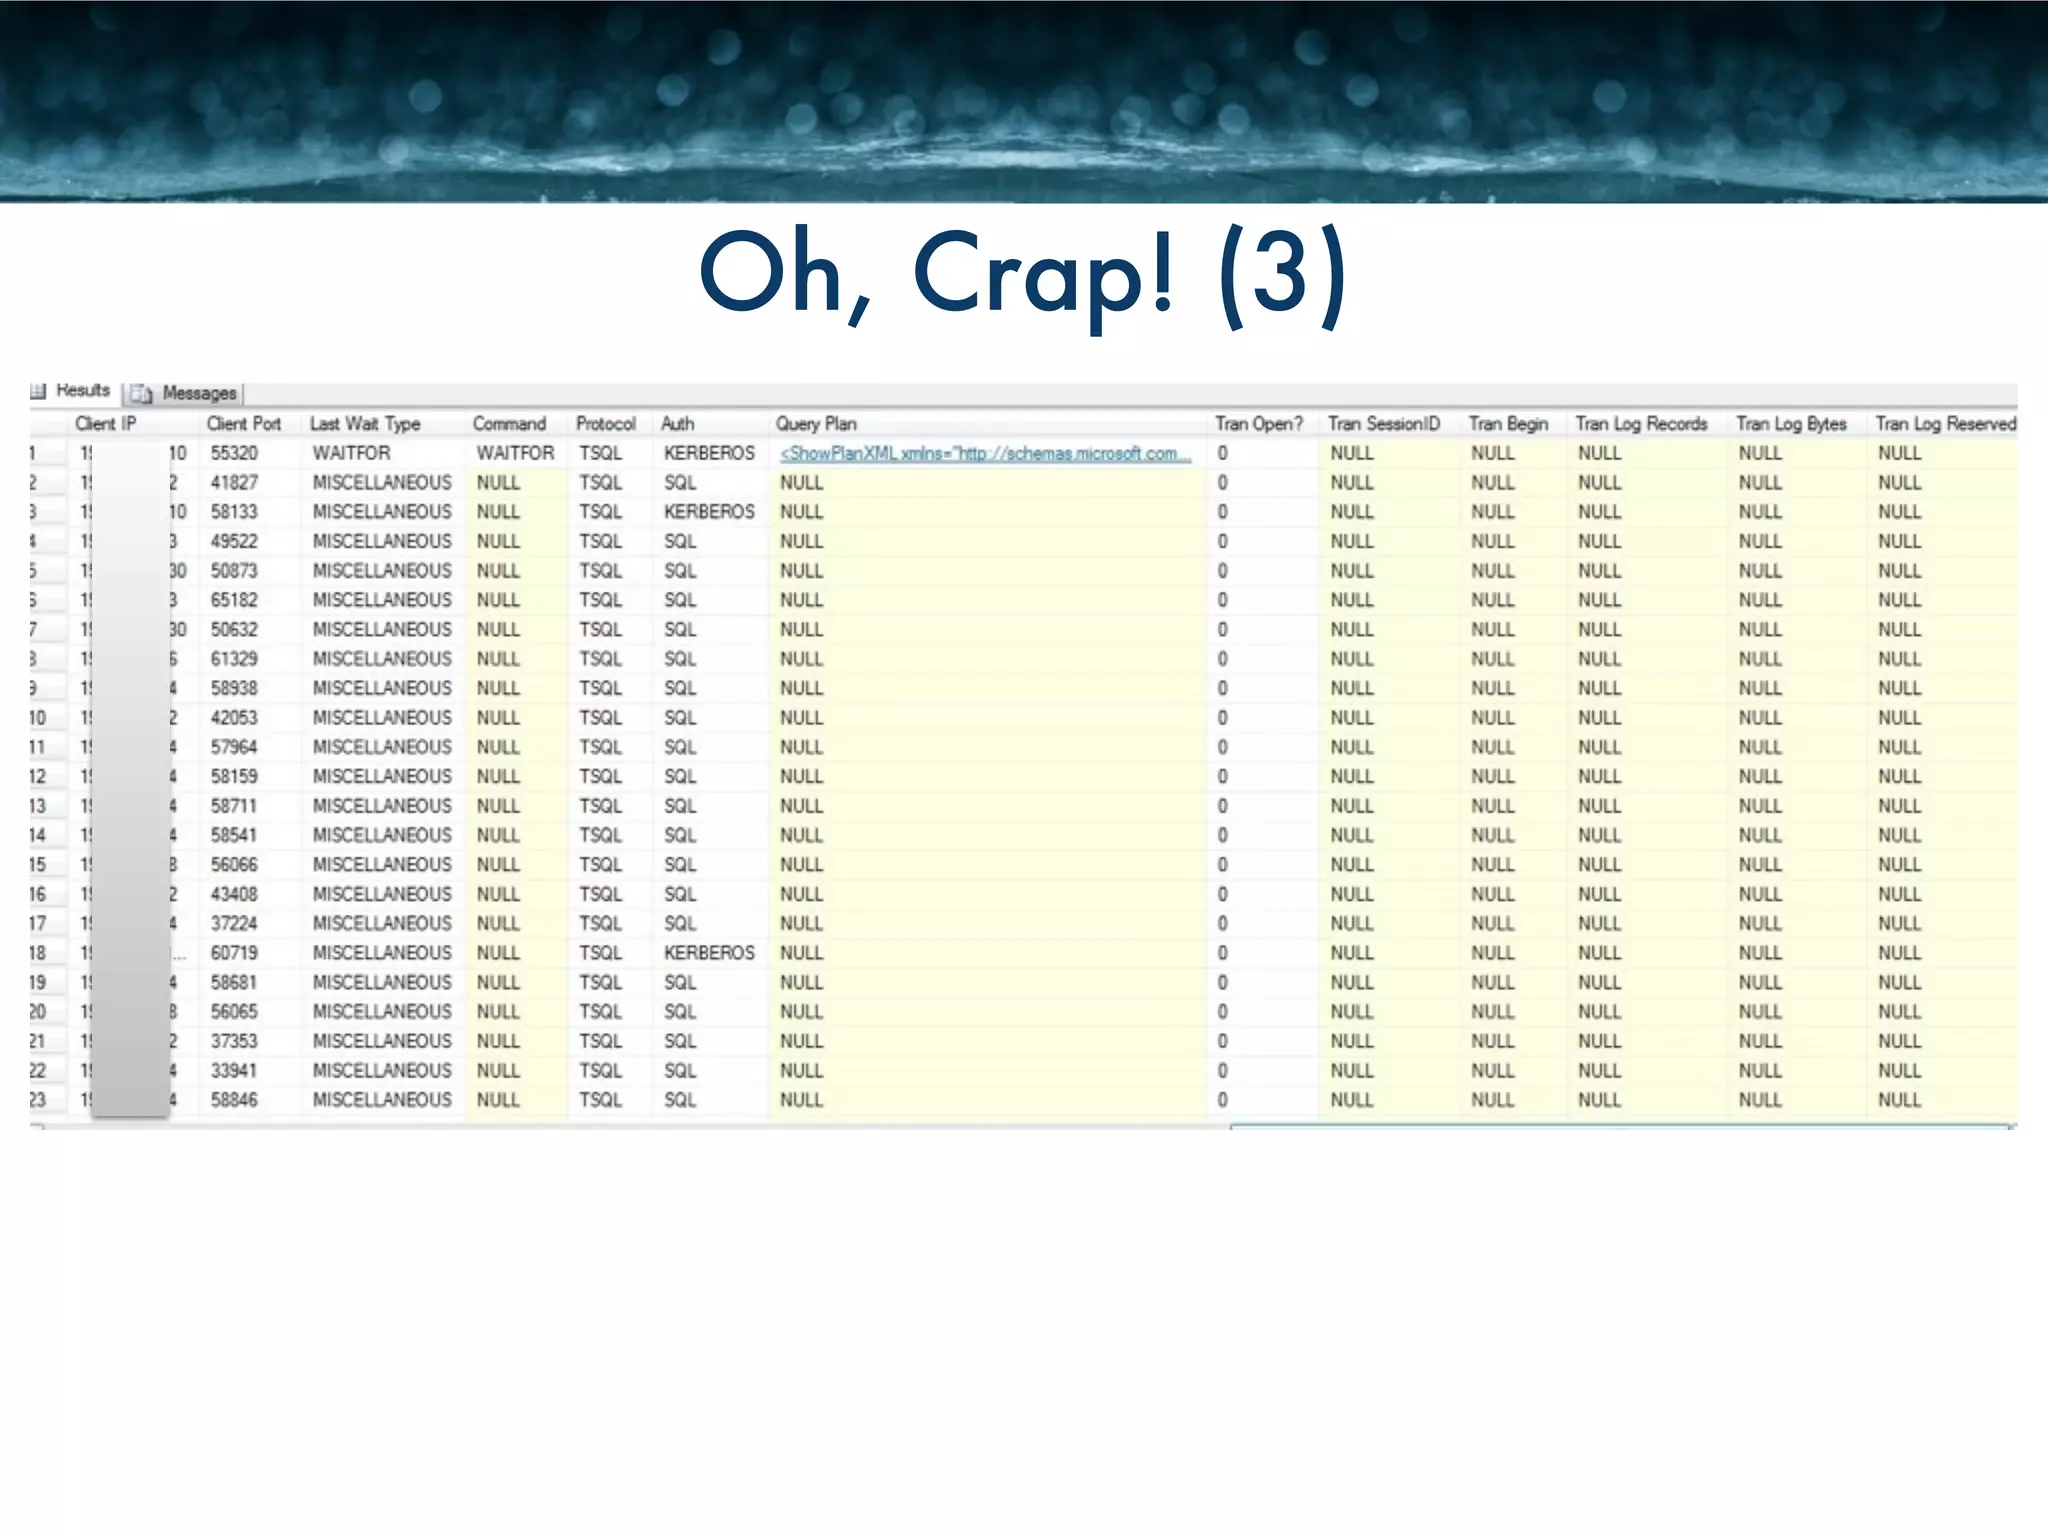The width and height of the screenshot is (2048, 1536).
Task: Open the ShowPlanXML query plan link
Action: click(x=985, y=453)
